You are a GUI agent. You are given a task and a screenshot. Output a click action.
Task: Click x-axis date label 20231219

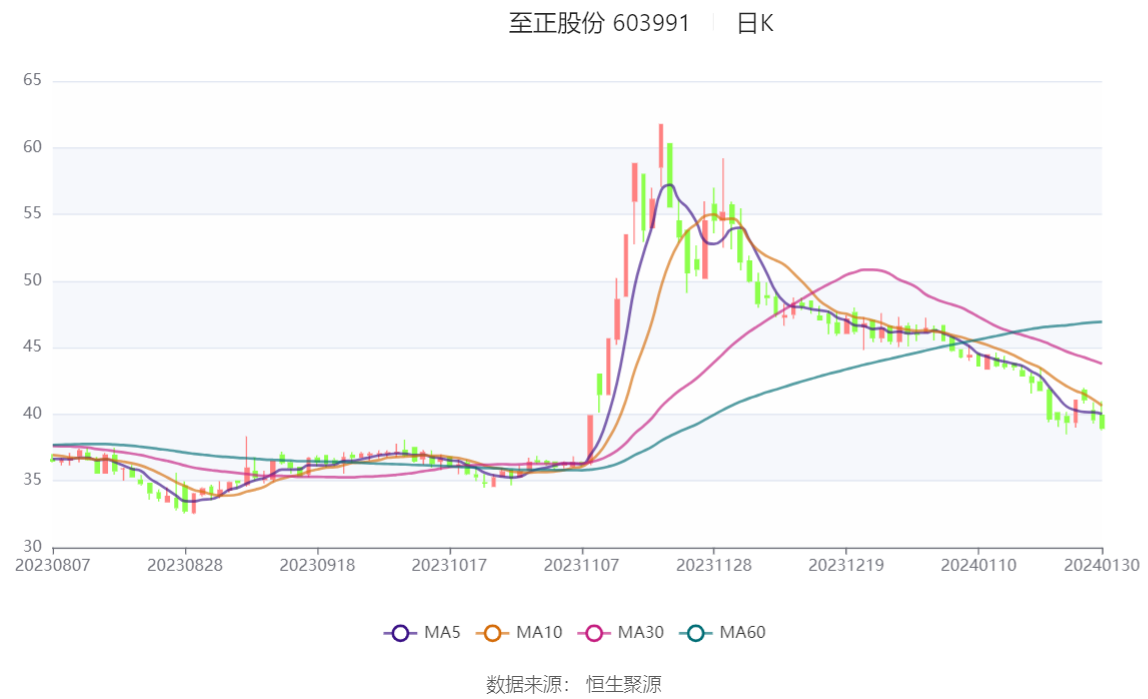coord(846,565)
